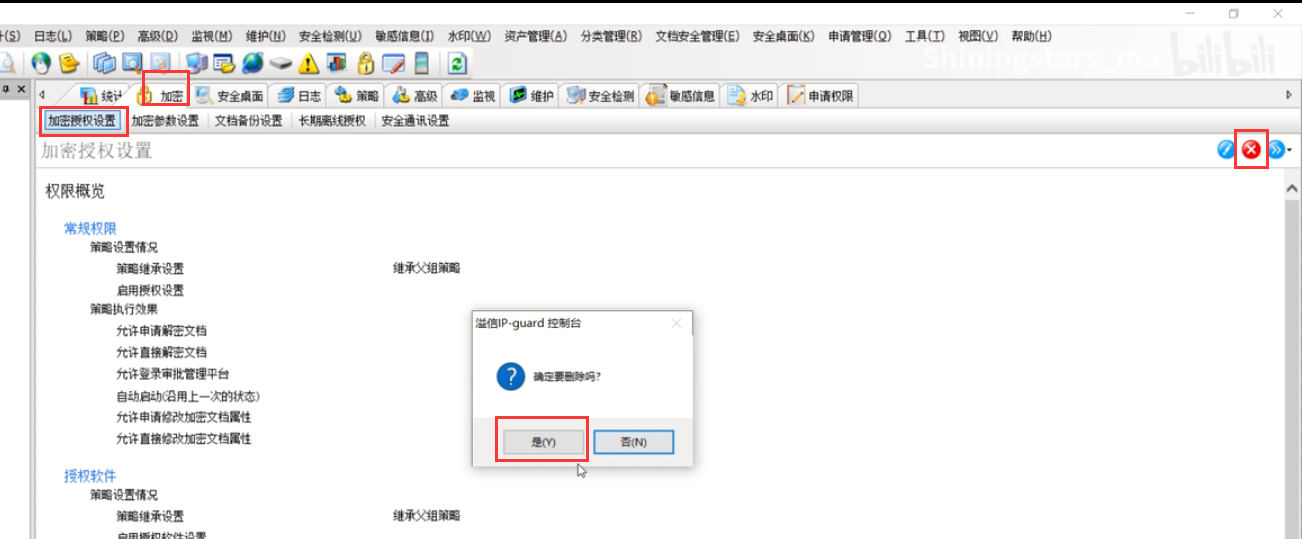Click the padlock icon in the toolbar
1302x539 pixels.
coord(366,63)
